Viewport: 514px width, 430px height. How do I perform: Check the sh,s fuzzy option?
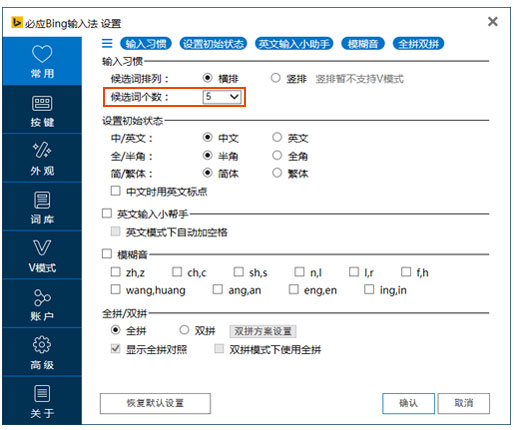[239, 272]
